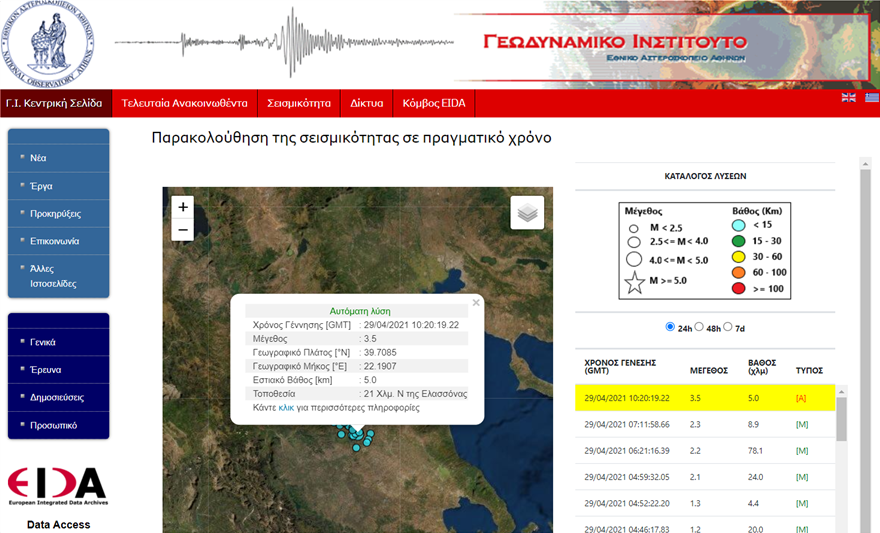Screen dimensions: 880x533
Task: Open the Σεισμικότητα menu
Action: click(298, 103)
